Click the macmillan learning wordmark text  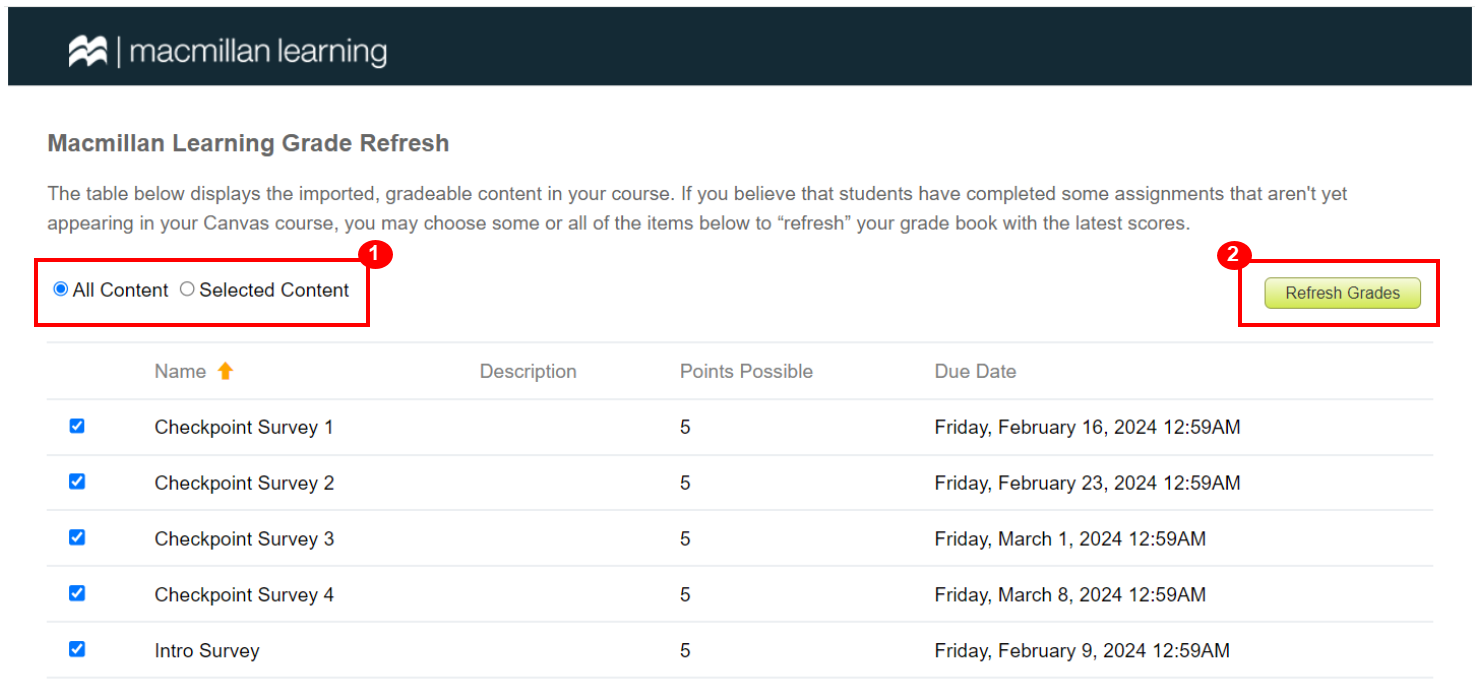pos(258,51)
